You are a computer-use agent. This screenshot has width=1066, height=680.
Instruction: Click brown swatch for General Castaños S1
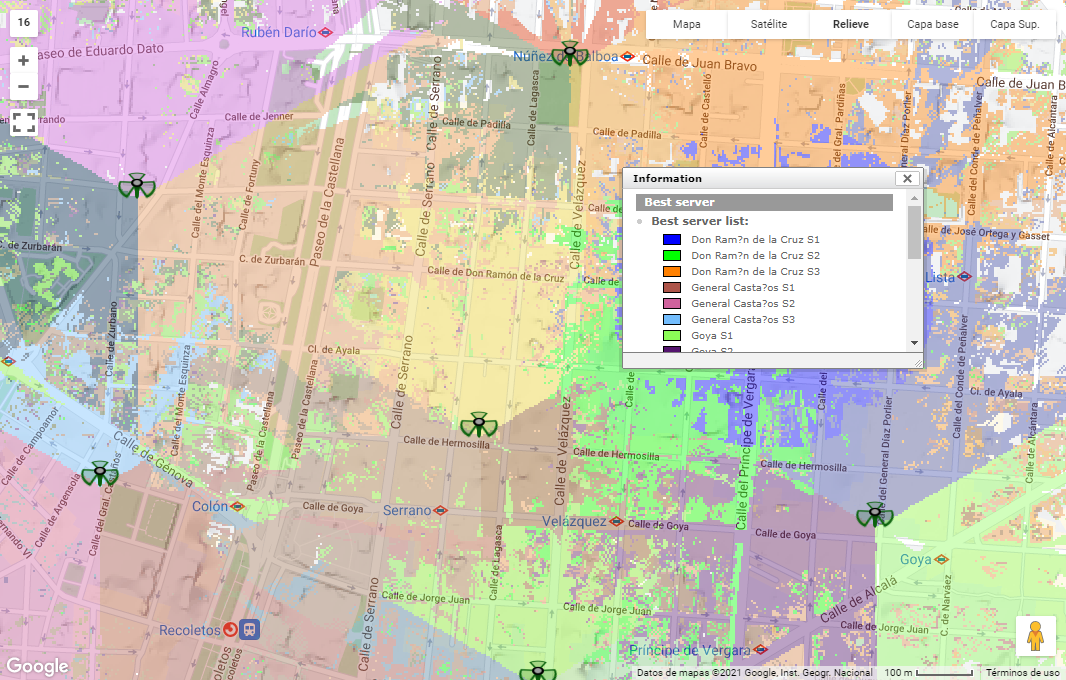(x=672, y=288)
